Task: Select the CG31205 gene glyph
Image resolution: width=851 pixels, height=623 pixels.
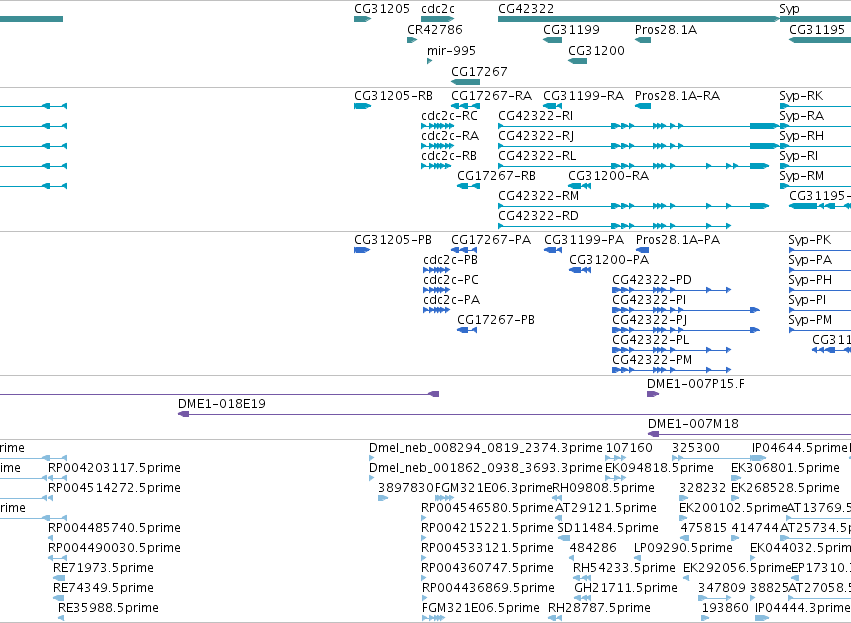Action: [x=362, y=19]
